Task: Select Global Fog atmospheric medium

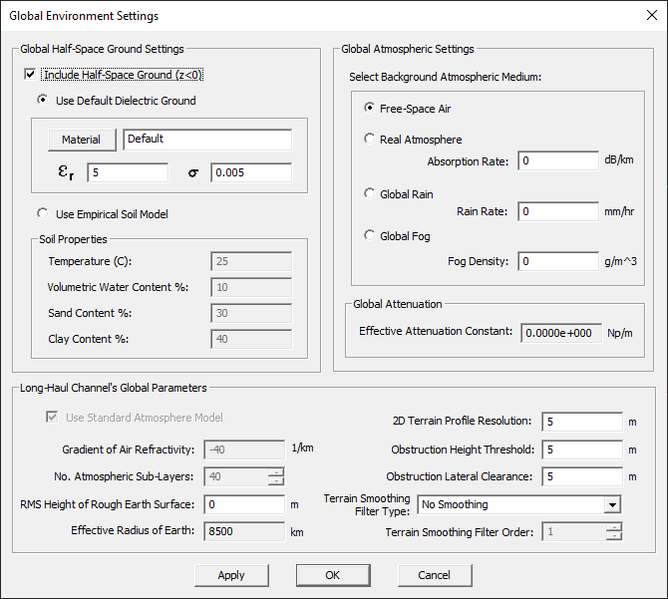Action: coord(370,236)
